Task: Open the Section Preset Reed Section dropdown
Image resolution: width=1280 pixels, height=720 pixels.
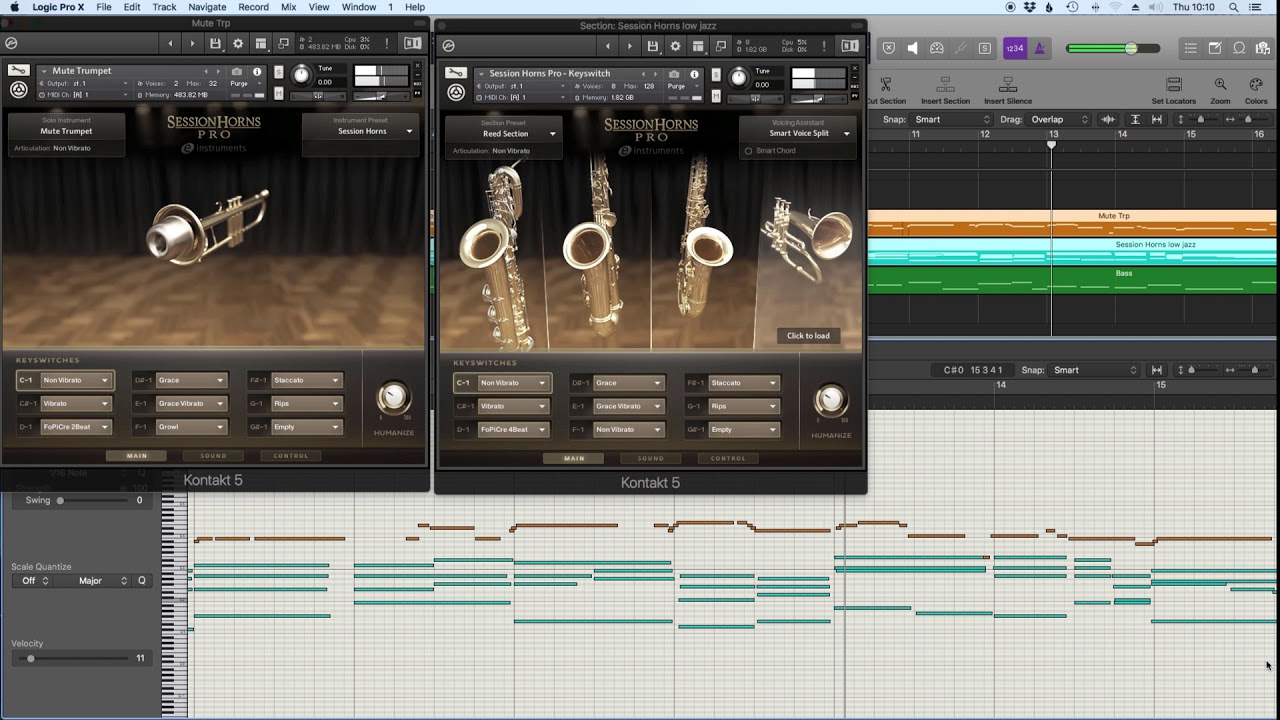Action: [505, 134]
